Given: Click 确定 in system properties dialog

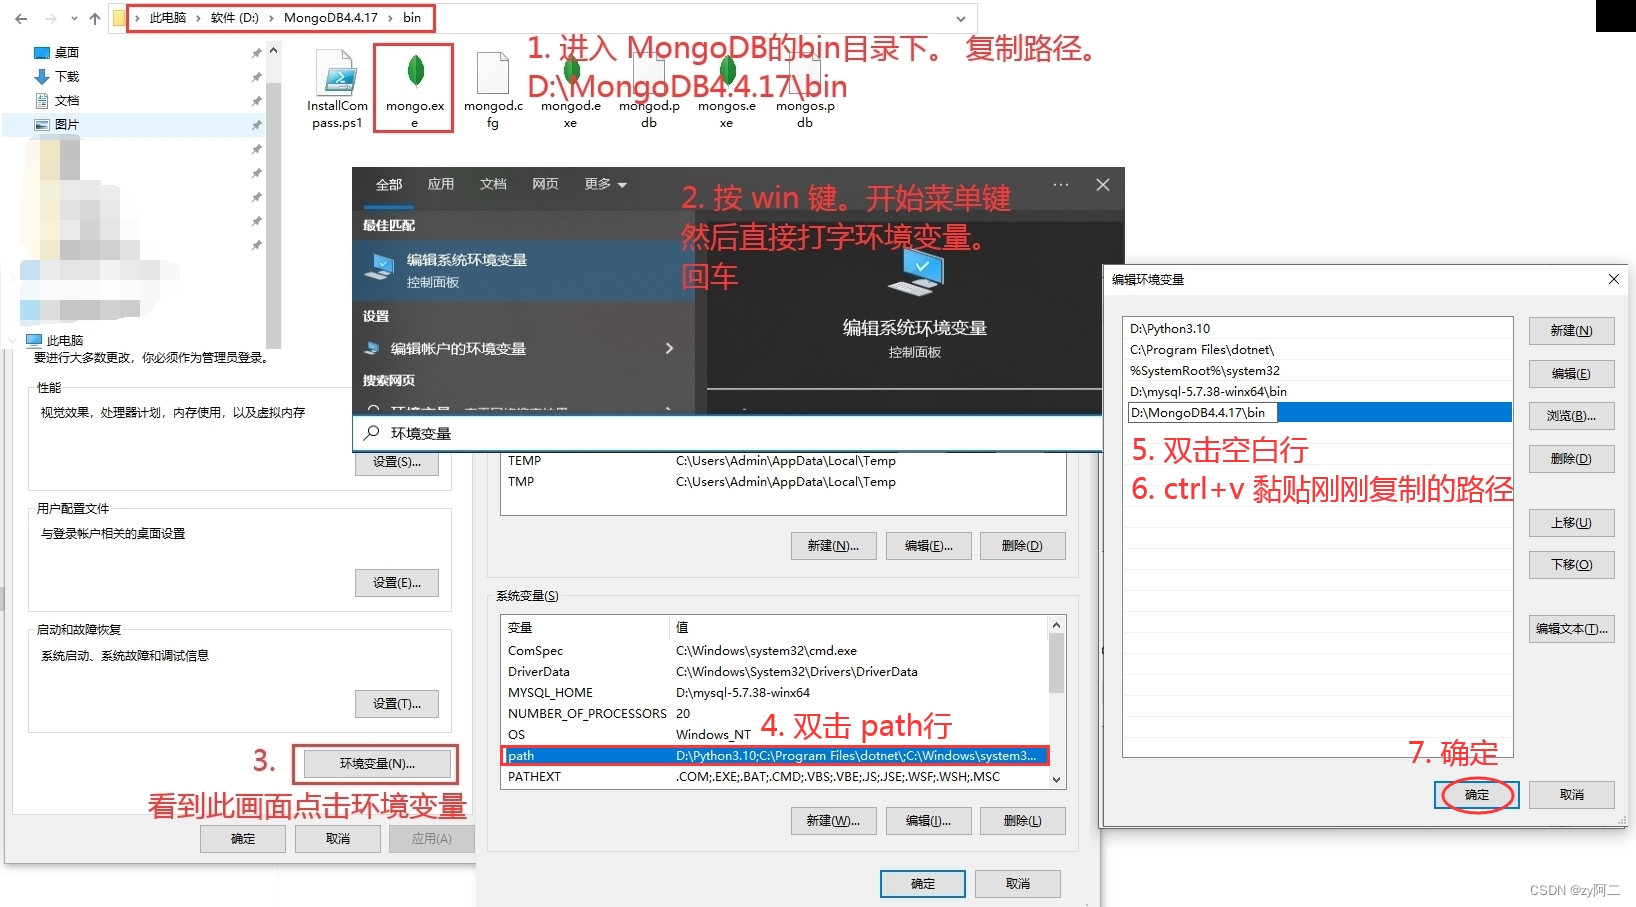Looking at the screenshot, I should (243, 839).
